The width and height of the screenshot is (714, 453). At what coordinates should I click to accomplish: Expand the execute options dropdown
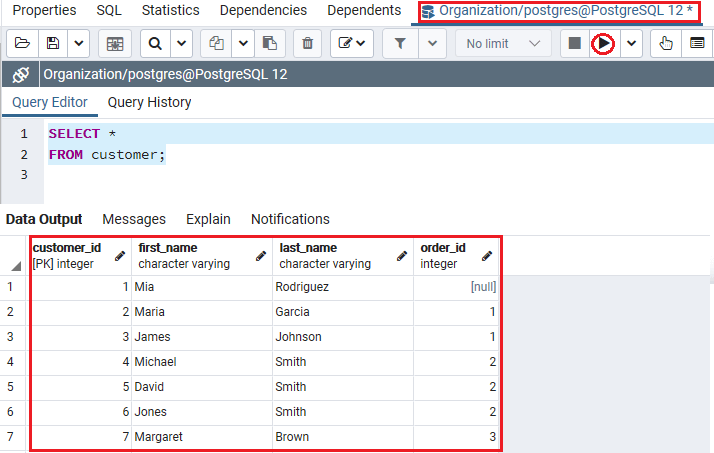[x=631, y=43]
